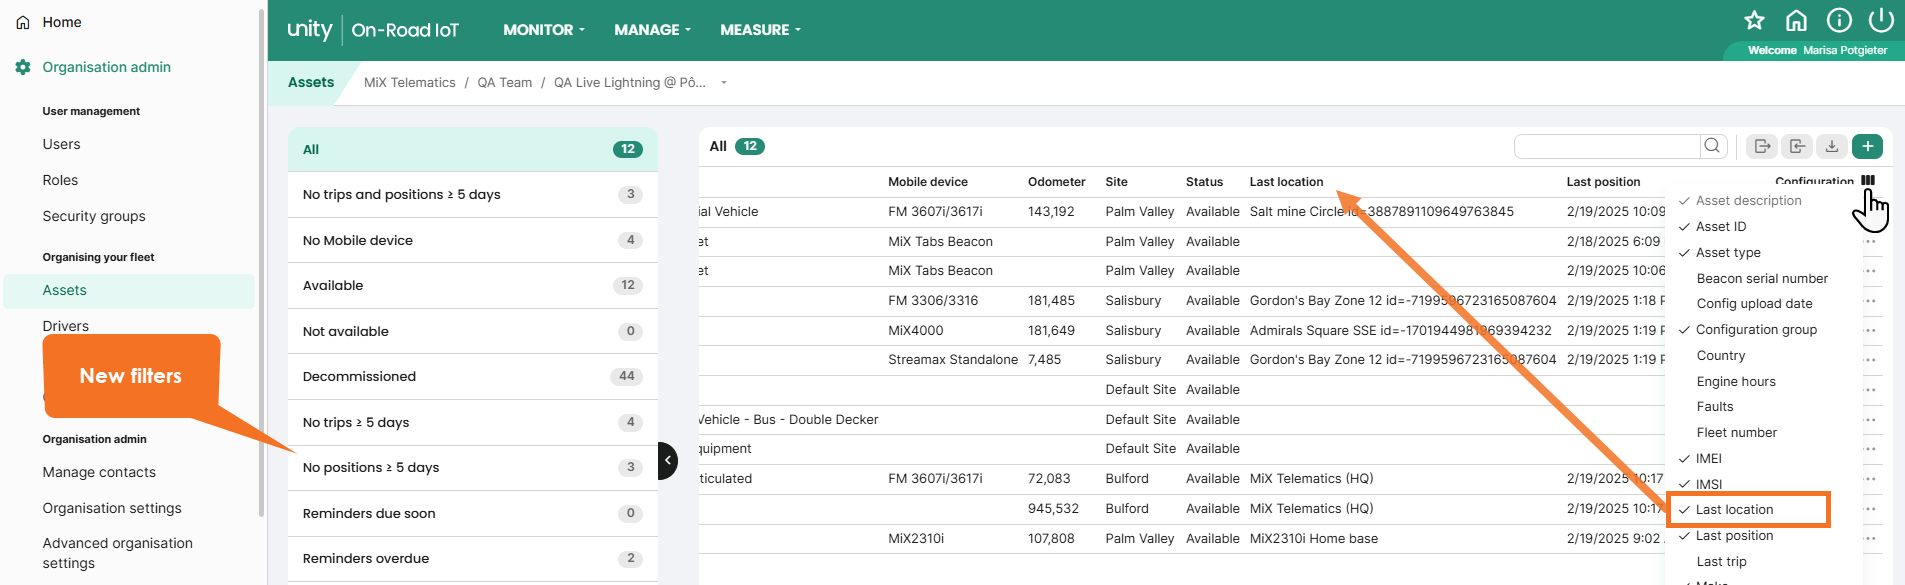Enable the Last trip column

(1722, 562)
